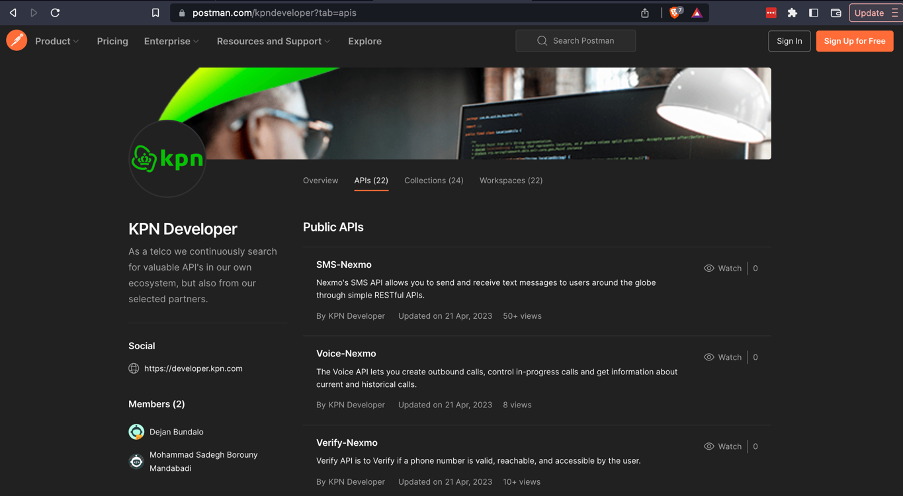Viewport: 904px width, 496px height.
Task: Click the SMS-Nexmo description text
Action: coord(486,289)
